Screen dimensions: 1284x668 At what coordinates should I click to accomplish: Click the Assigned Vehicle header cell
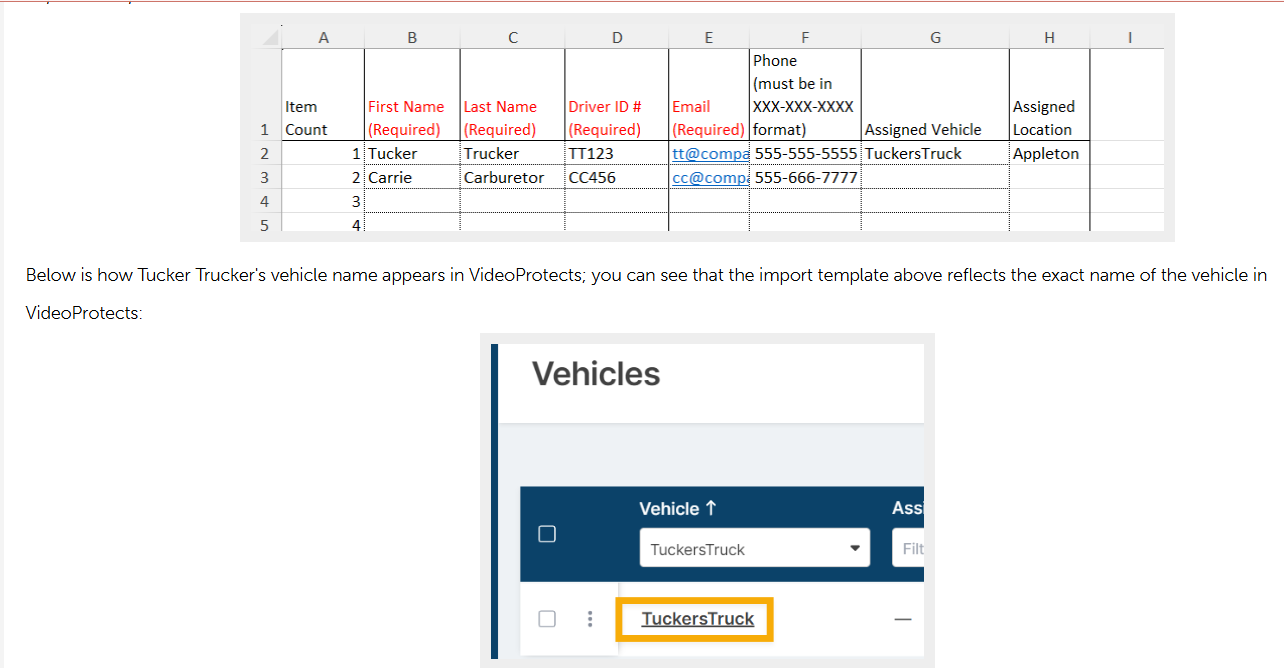coord(935,95)
